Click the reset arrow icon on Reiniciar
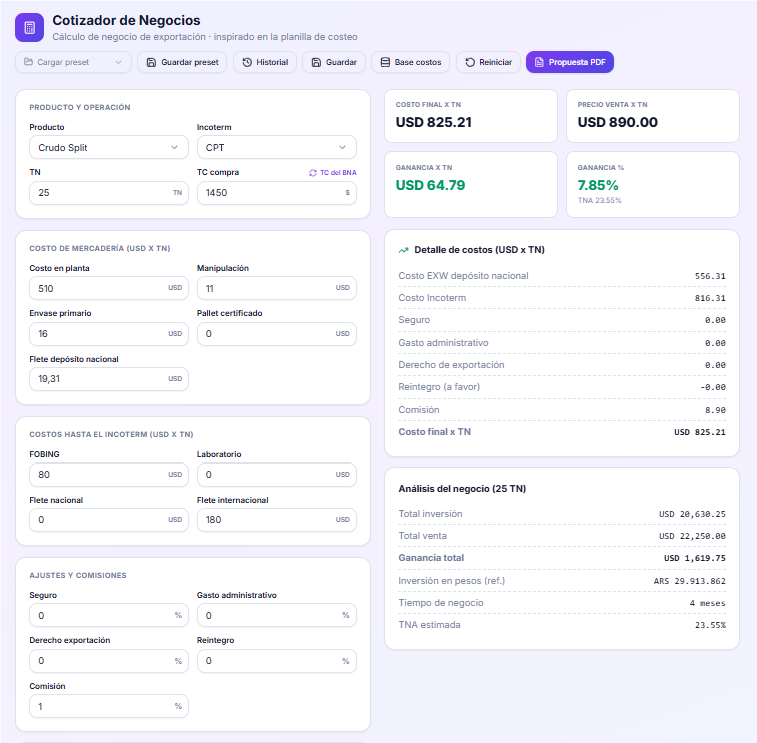This screenshot has height=743, width=757. [x=470, y=62]
